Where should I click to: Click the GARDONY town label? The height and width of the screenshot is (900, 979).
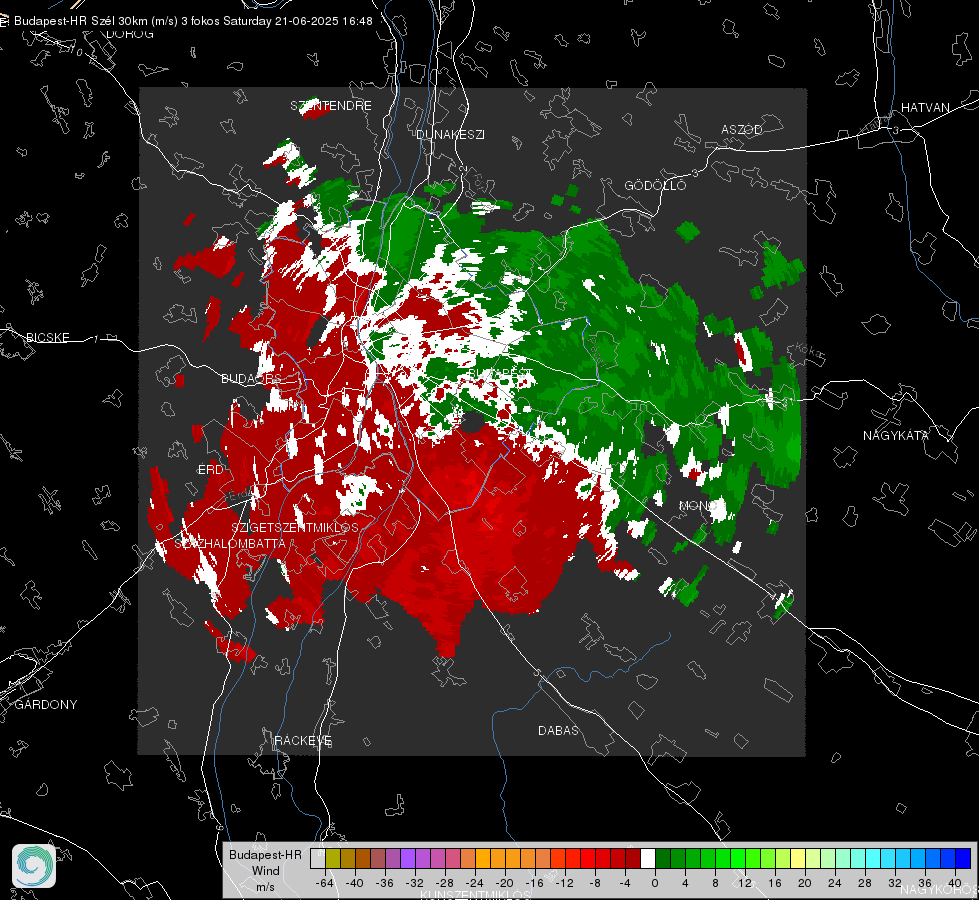(x=46, y=705)
